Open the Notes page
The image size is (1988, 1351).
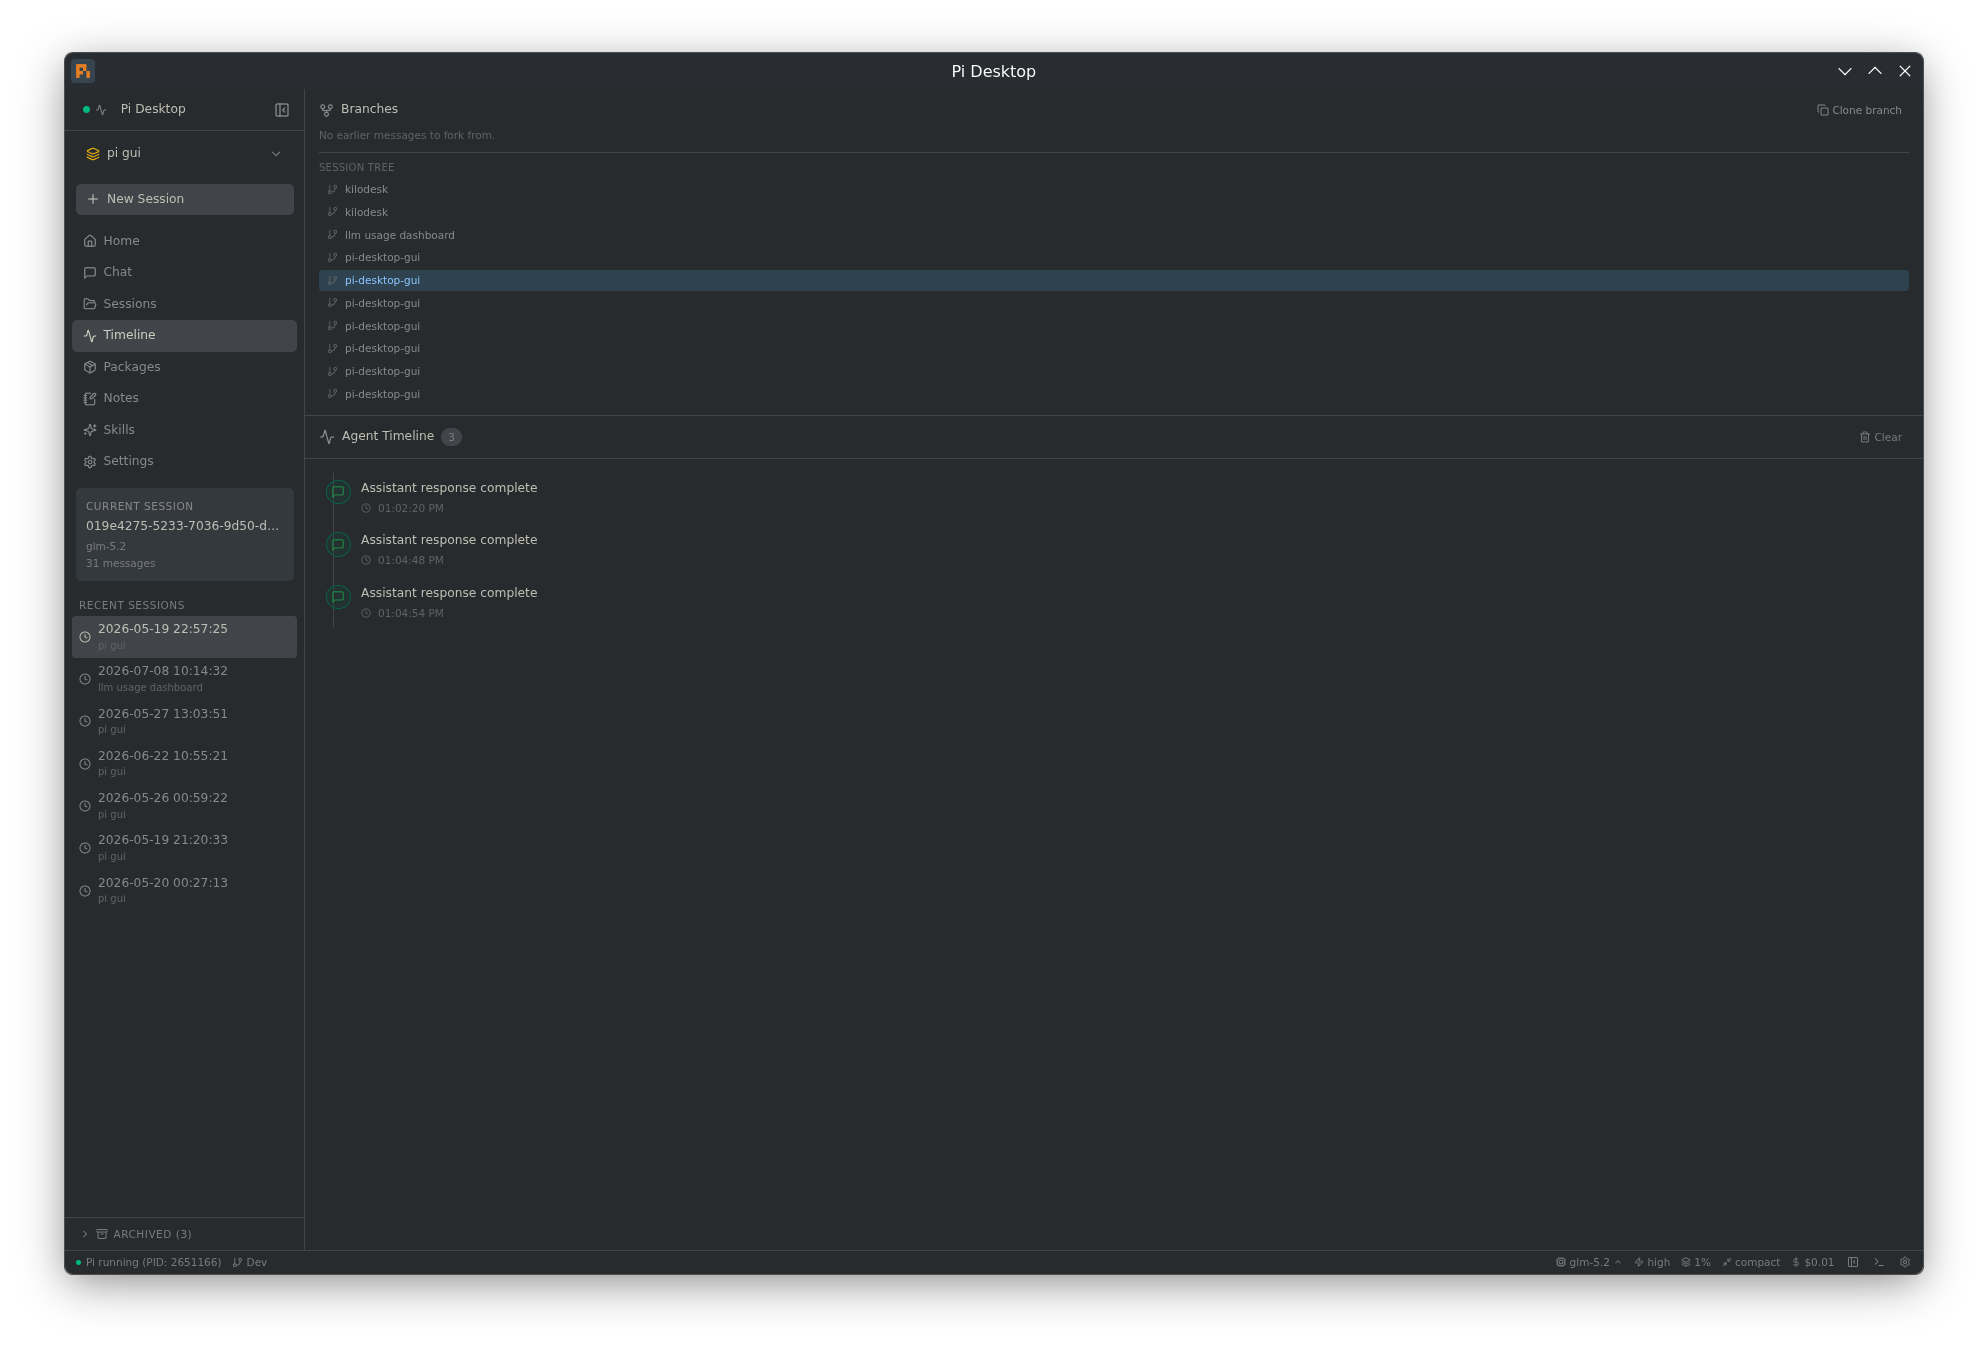(x=184, y=398)
